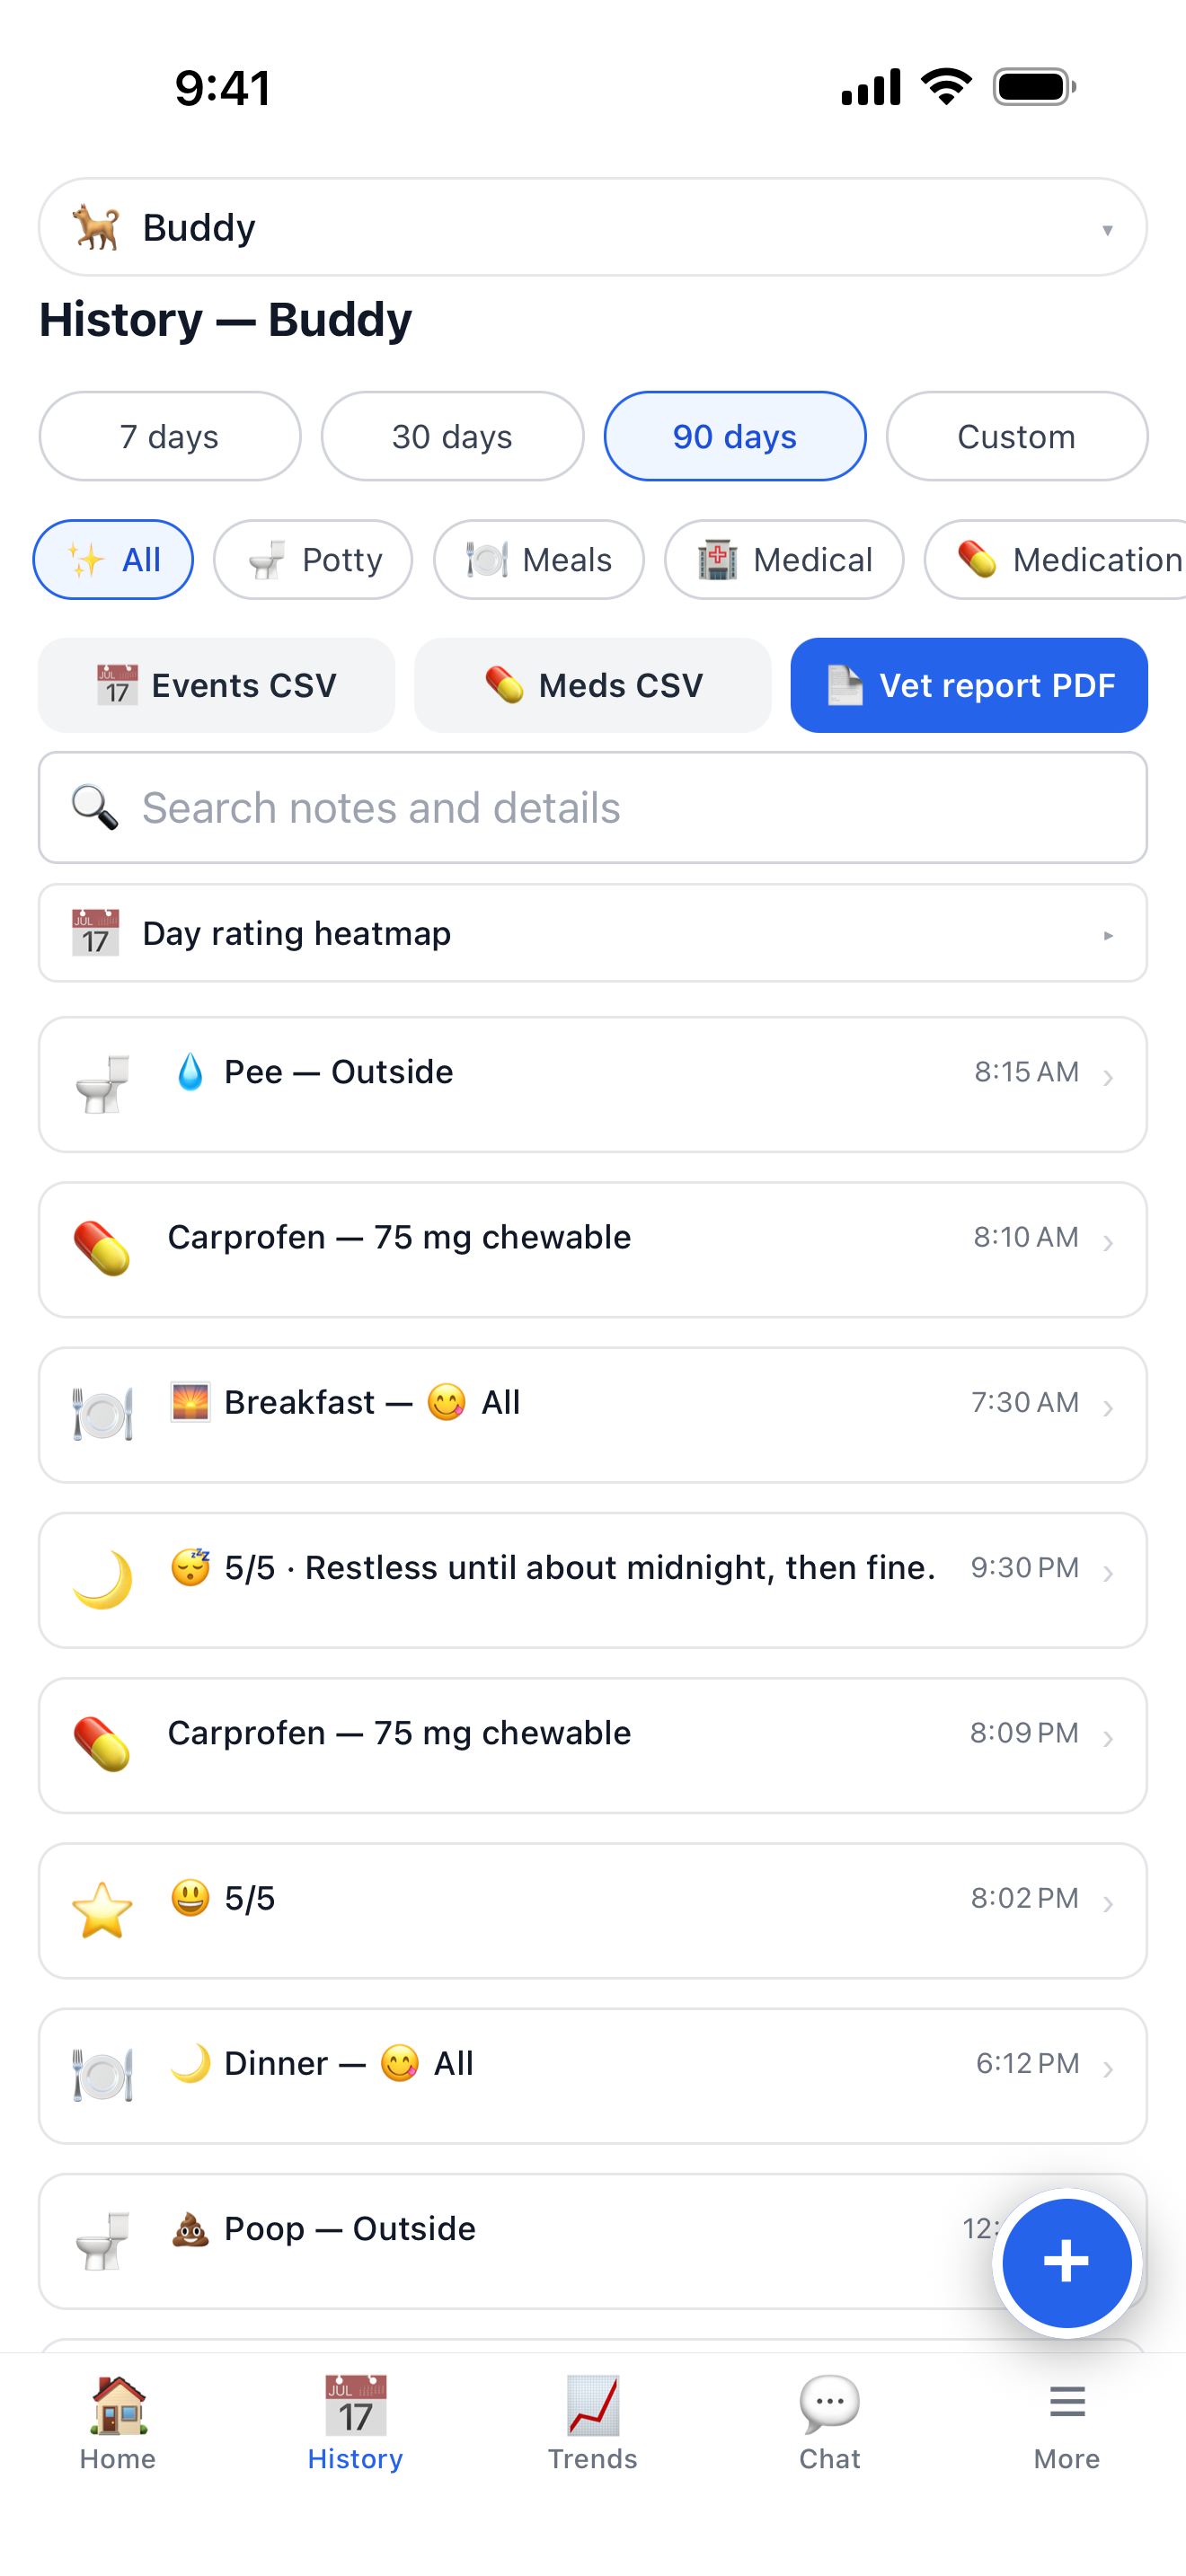Image resolution: width=1186 pixels, height=2576 pixels.
Task: Expand the Day rating heatmap
Action: click(x=592, y=933)
